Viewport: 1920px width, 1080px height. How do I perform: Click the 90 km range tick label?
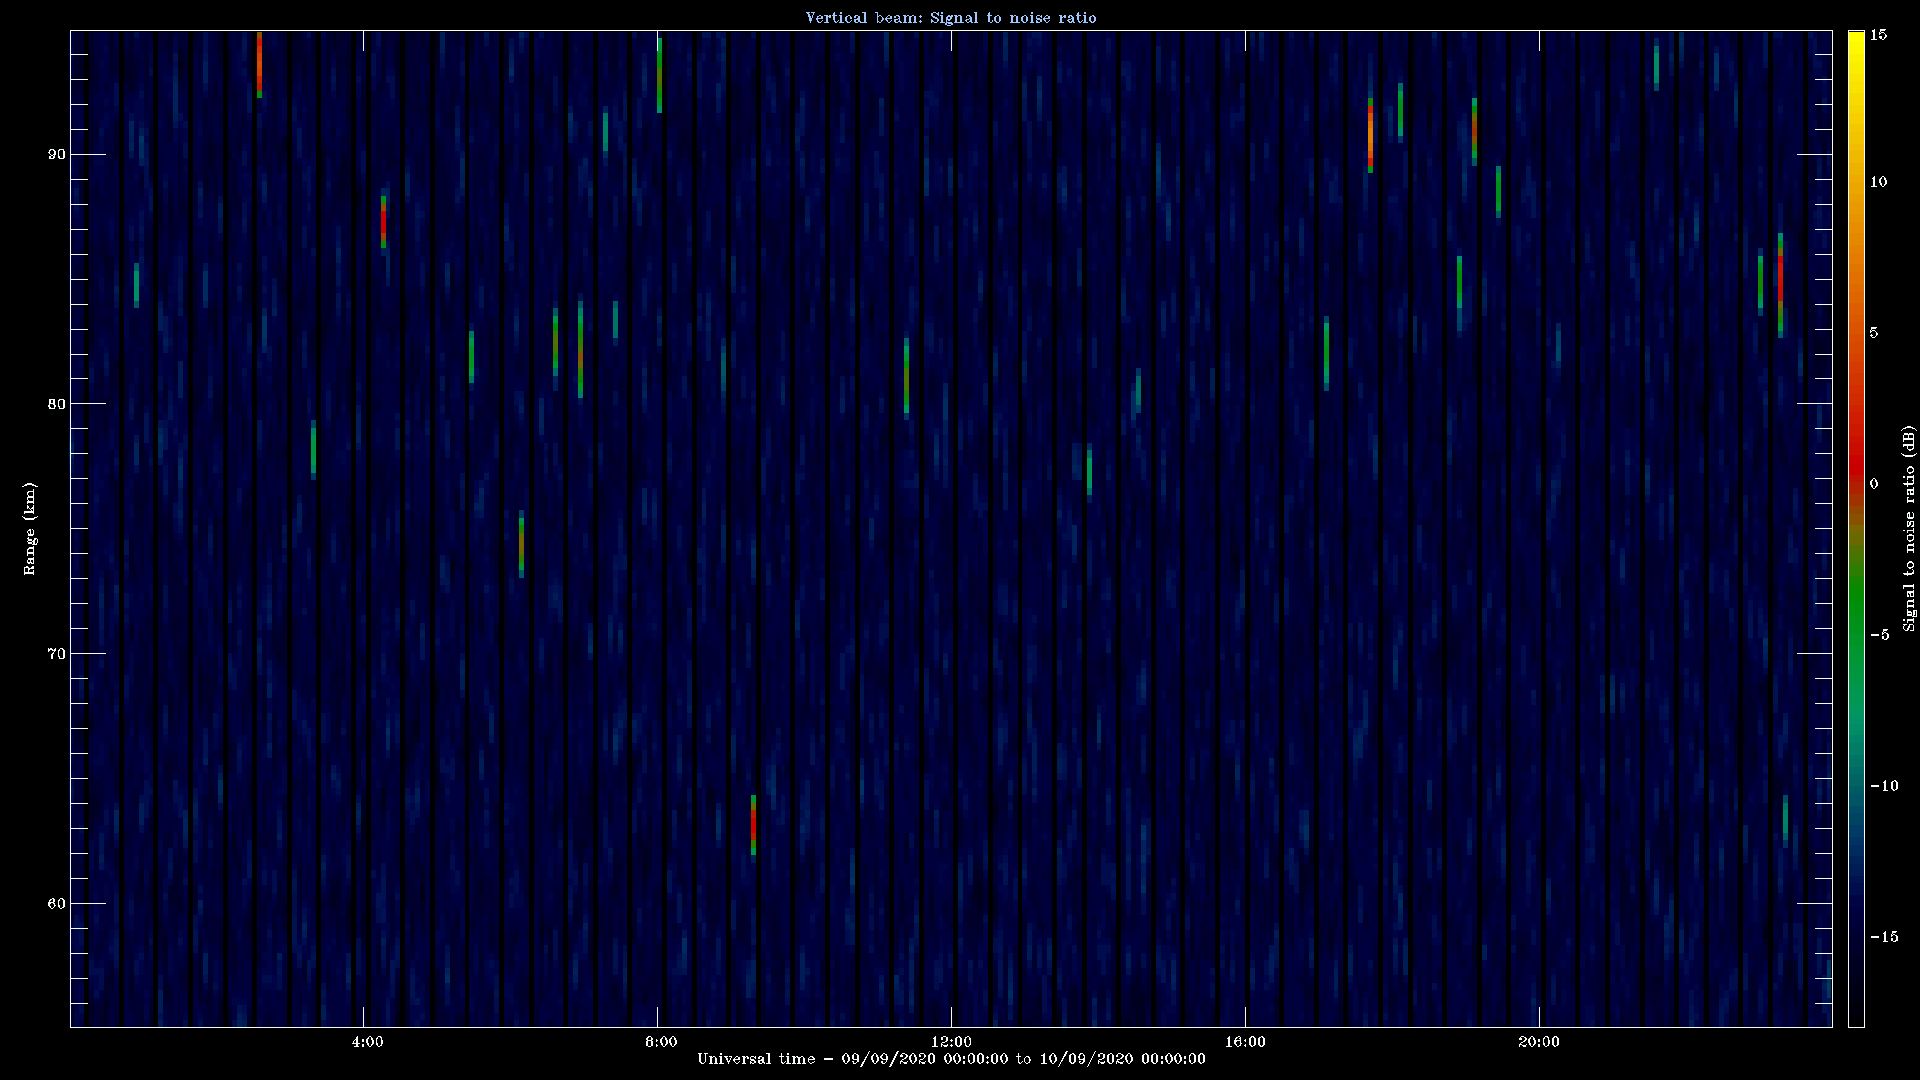[56, 154]
